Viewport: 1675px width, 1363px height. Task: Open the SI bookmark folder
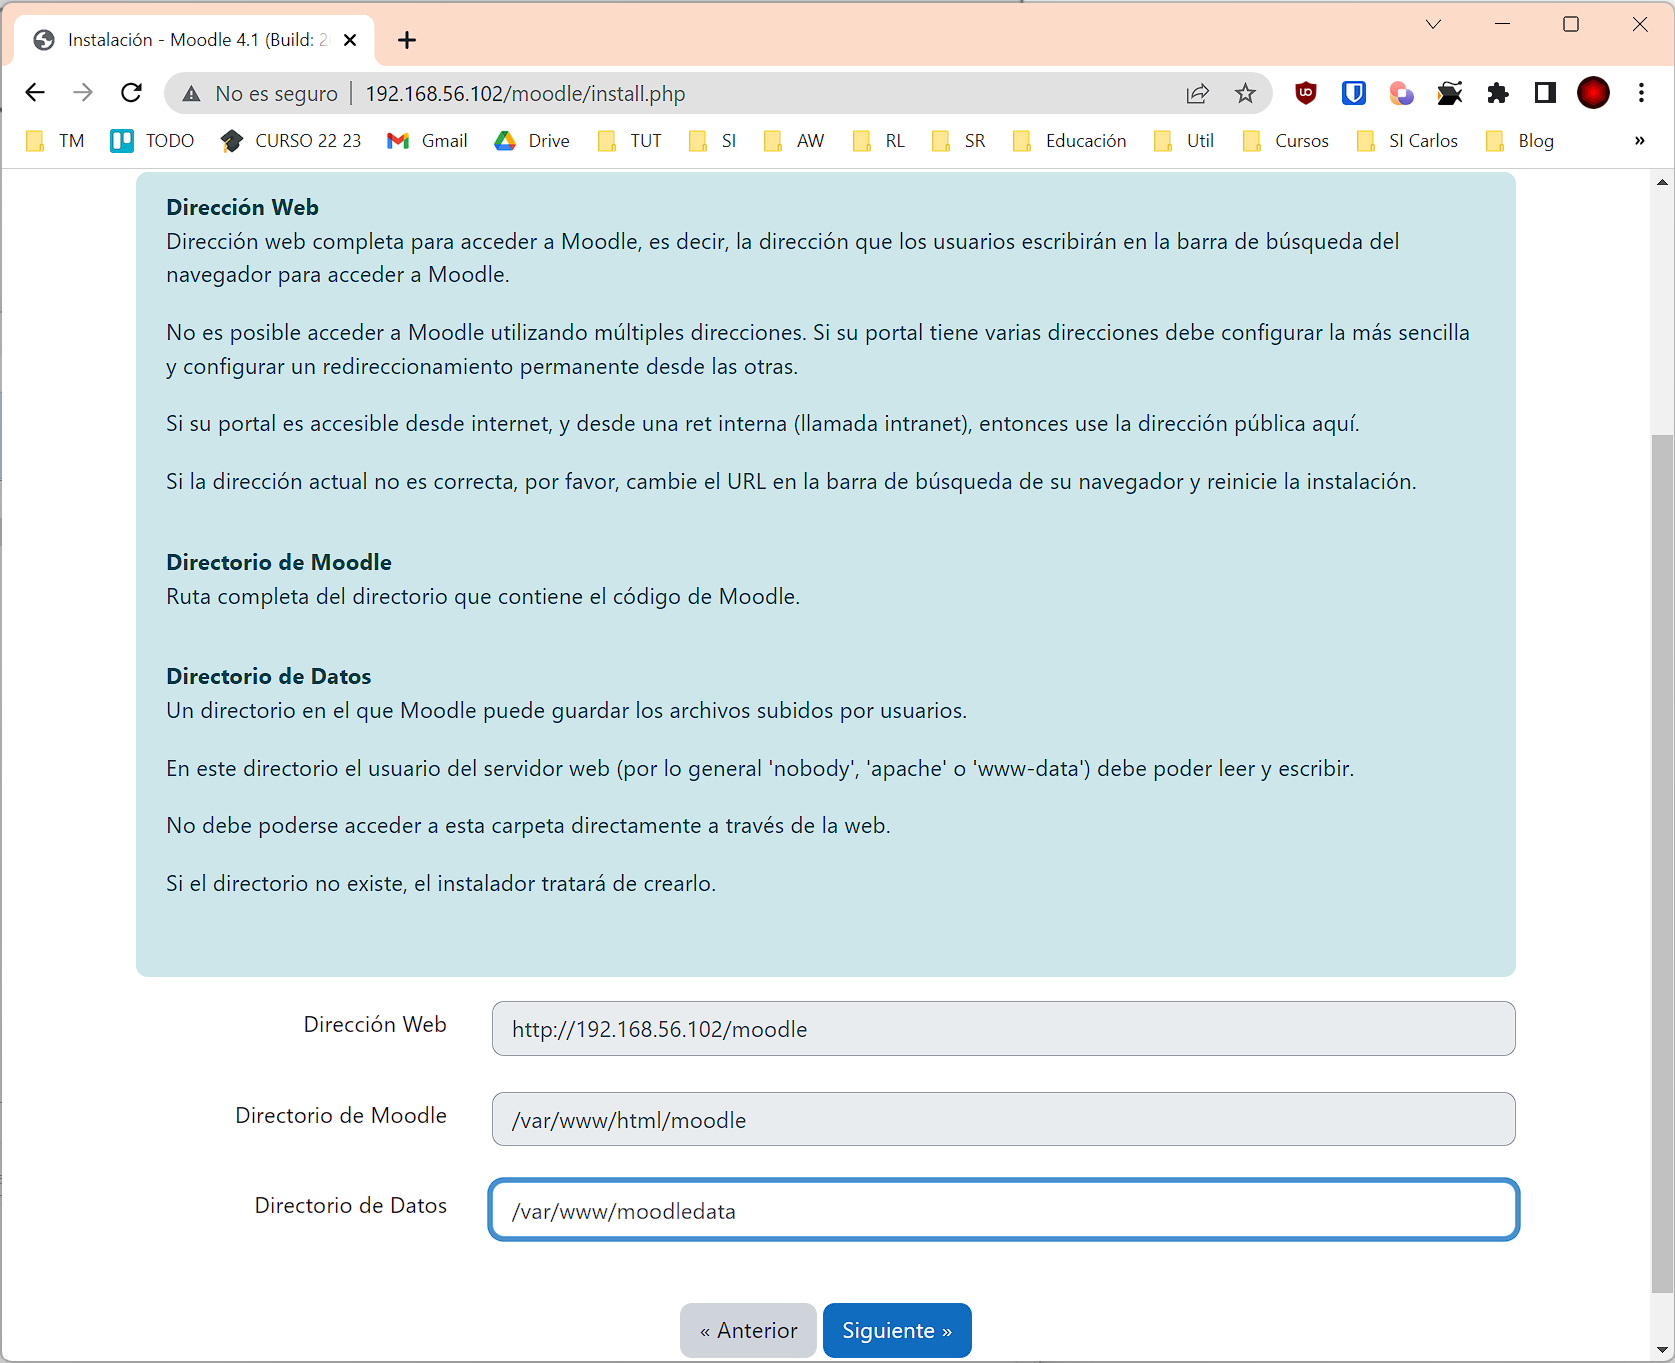point(713,141)
